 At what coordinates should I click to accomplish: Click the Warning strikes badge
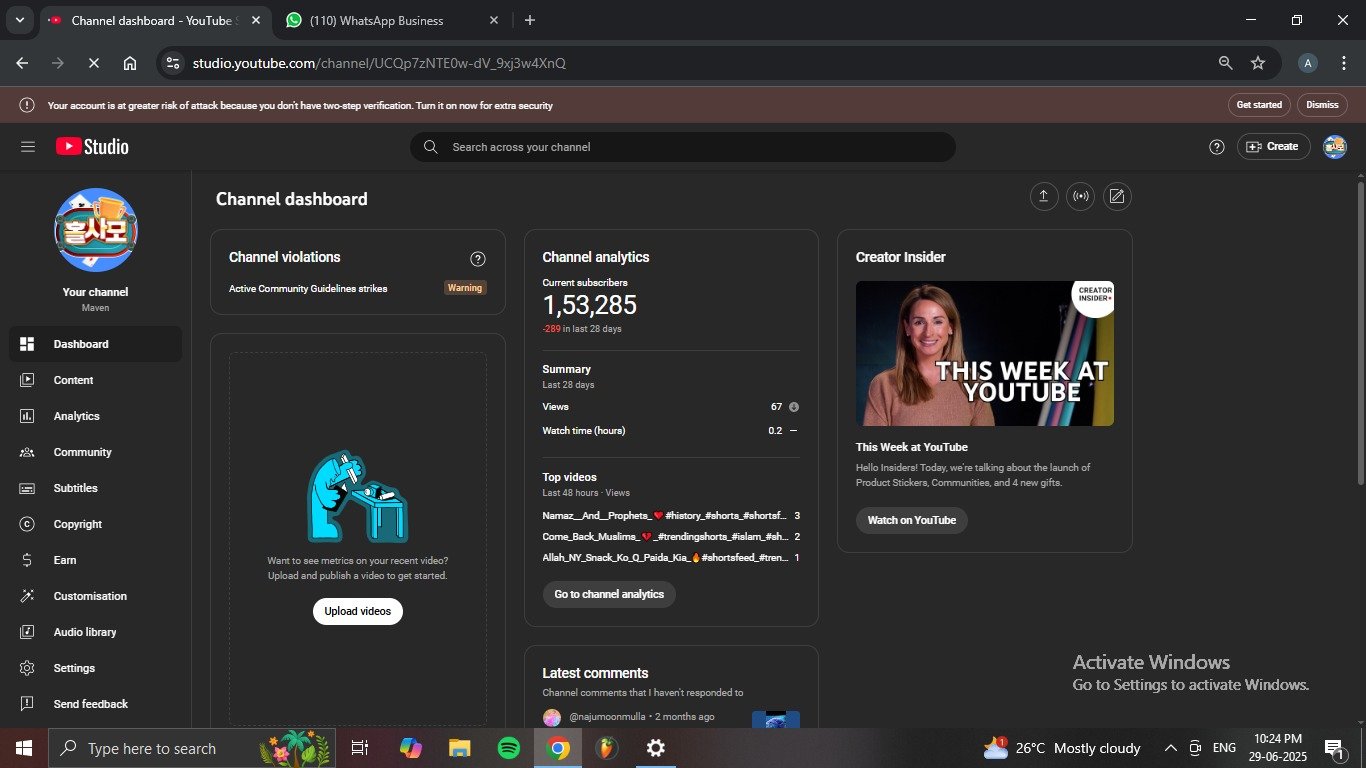coord(465,288)
